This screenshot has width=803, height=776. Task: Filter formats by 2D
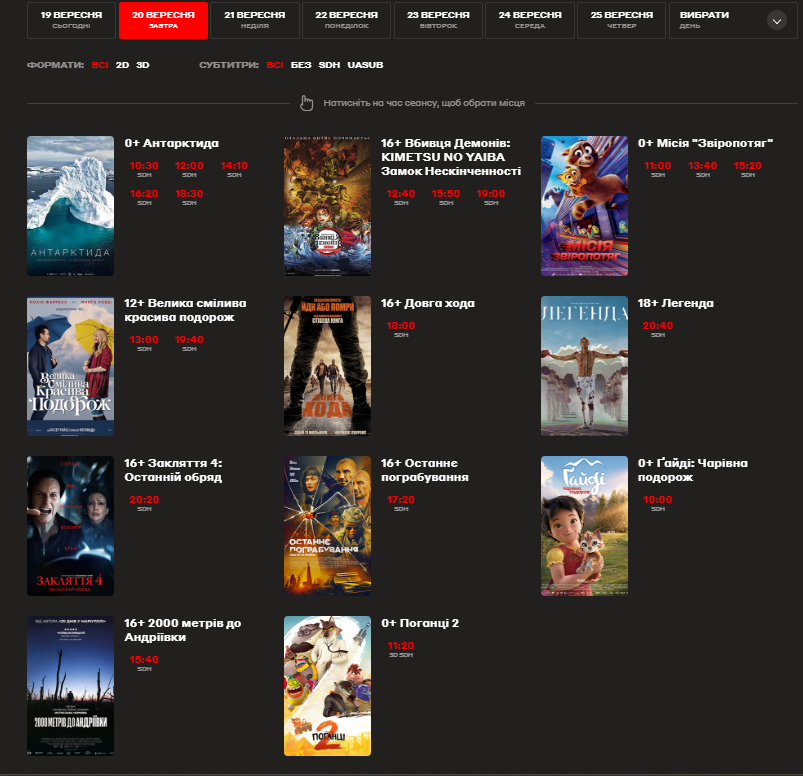point(122,65)
